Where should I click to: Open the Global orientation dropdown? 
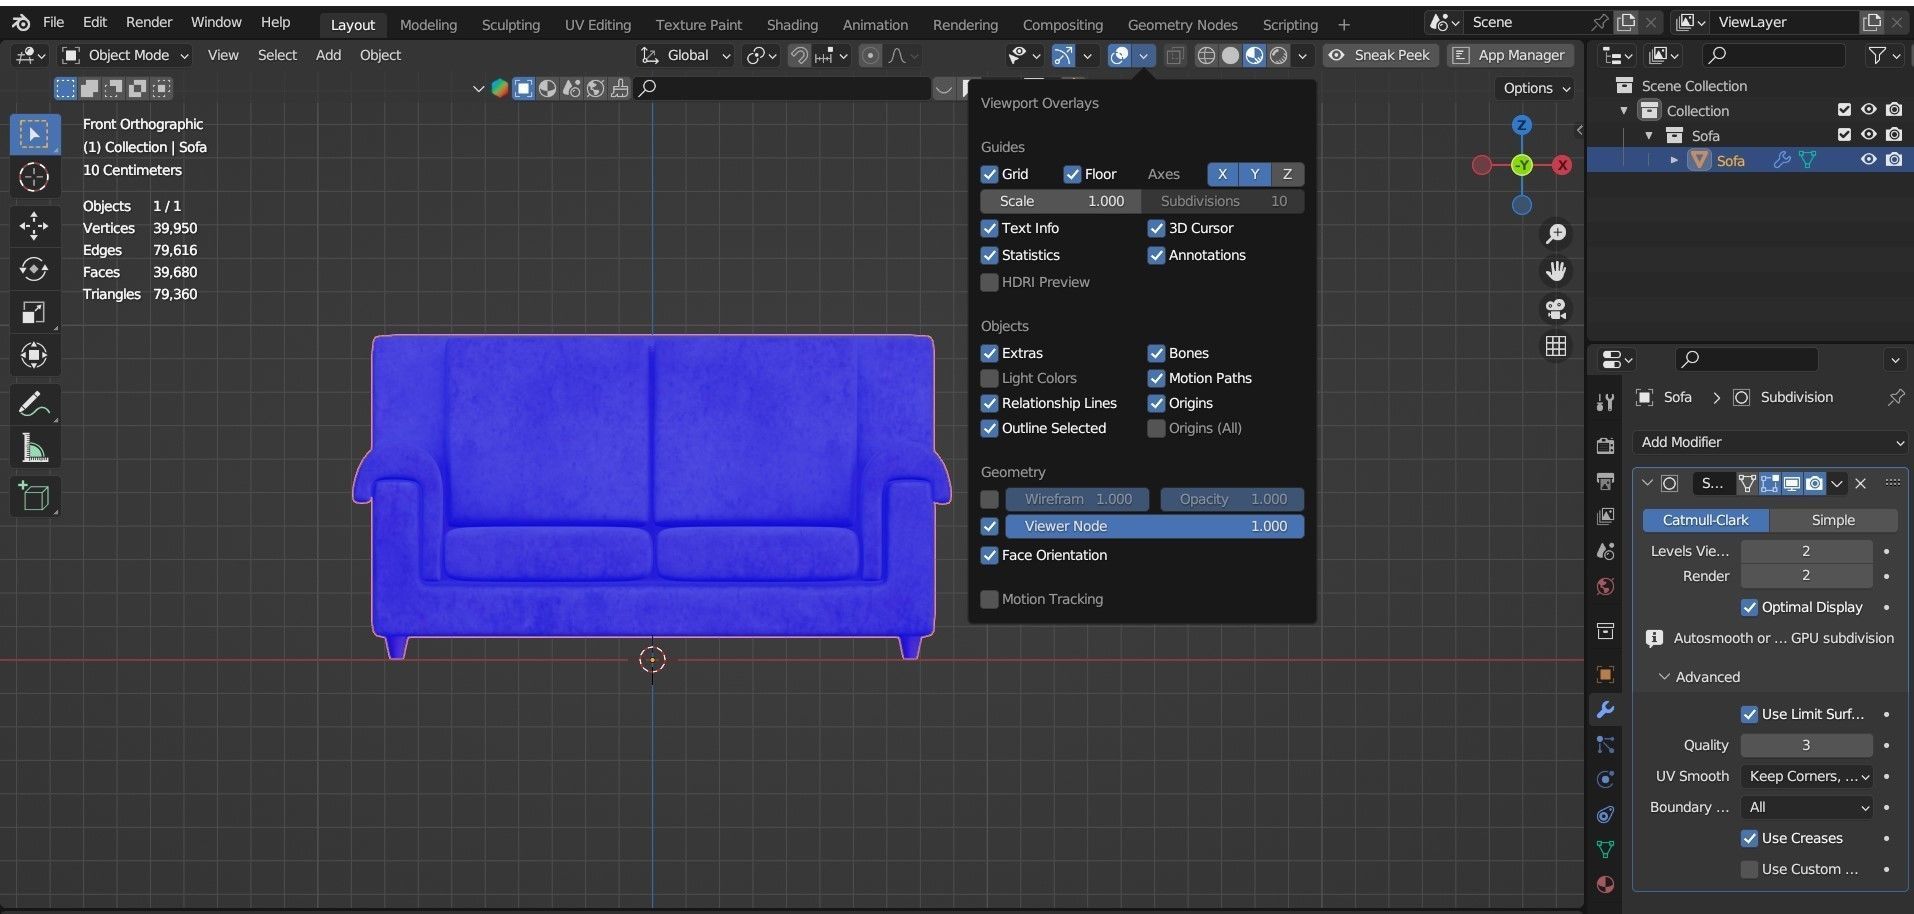coord(686,56)
